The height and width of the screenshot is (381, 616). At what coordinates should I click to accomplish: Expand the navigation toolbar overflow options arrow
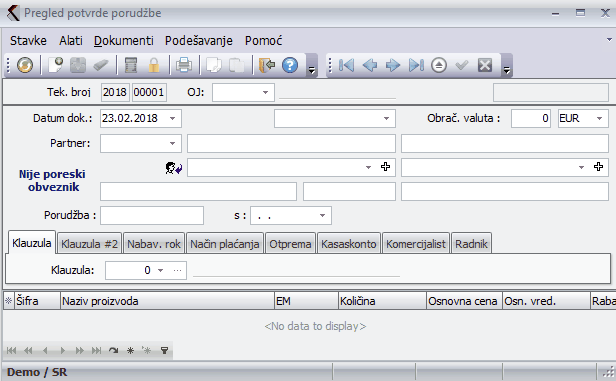coord(507,70)
